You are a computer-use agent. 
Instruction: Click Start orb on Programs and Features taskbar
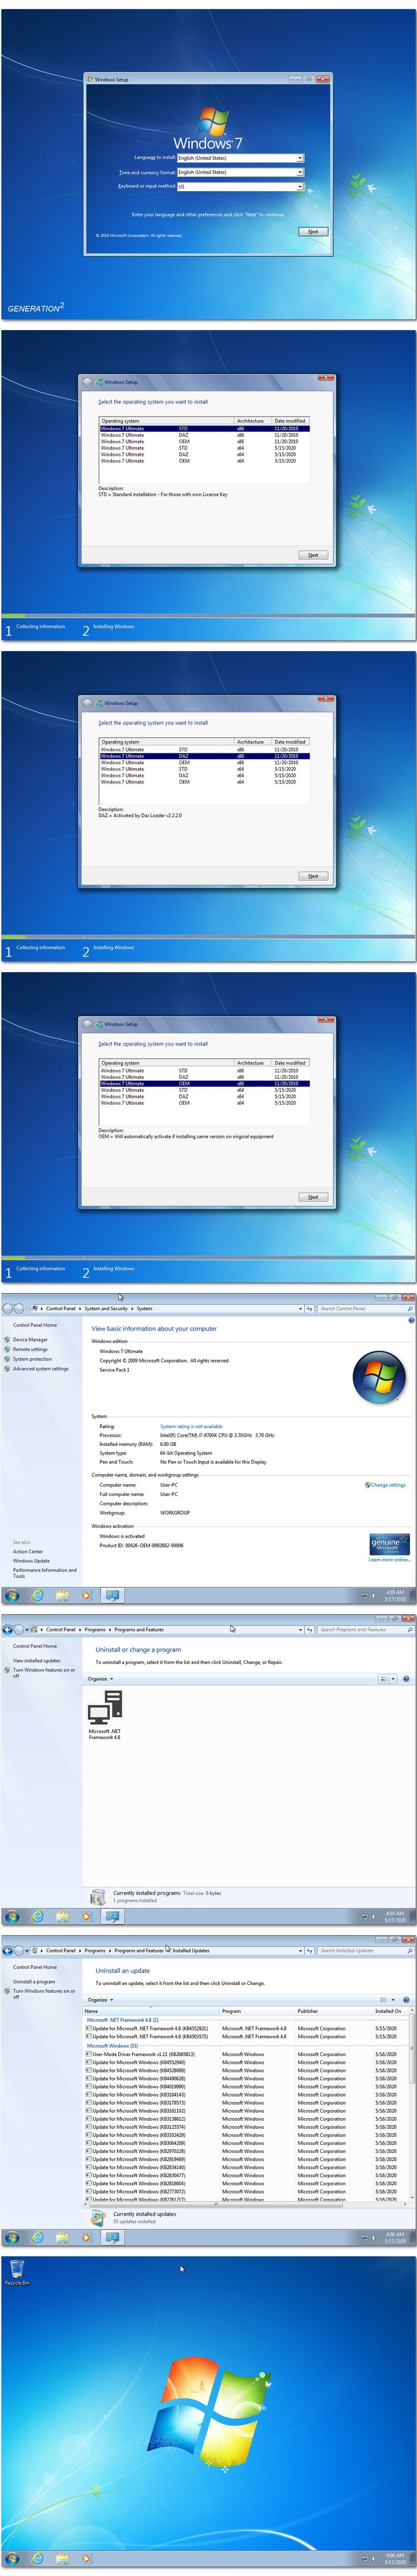point(12,1916)
